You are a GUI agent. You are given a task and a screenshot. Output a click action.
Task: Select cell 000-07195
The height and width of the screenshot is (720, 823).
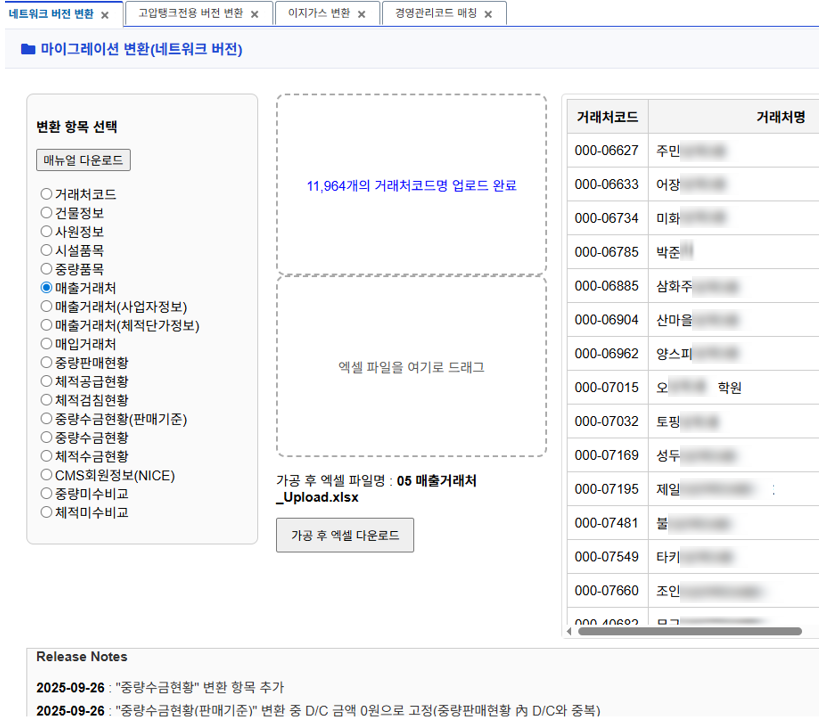607,489
